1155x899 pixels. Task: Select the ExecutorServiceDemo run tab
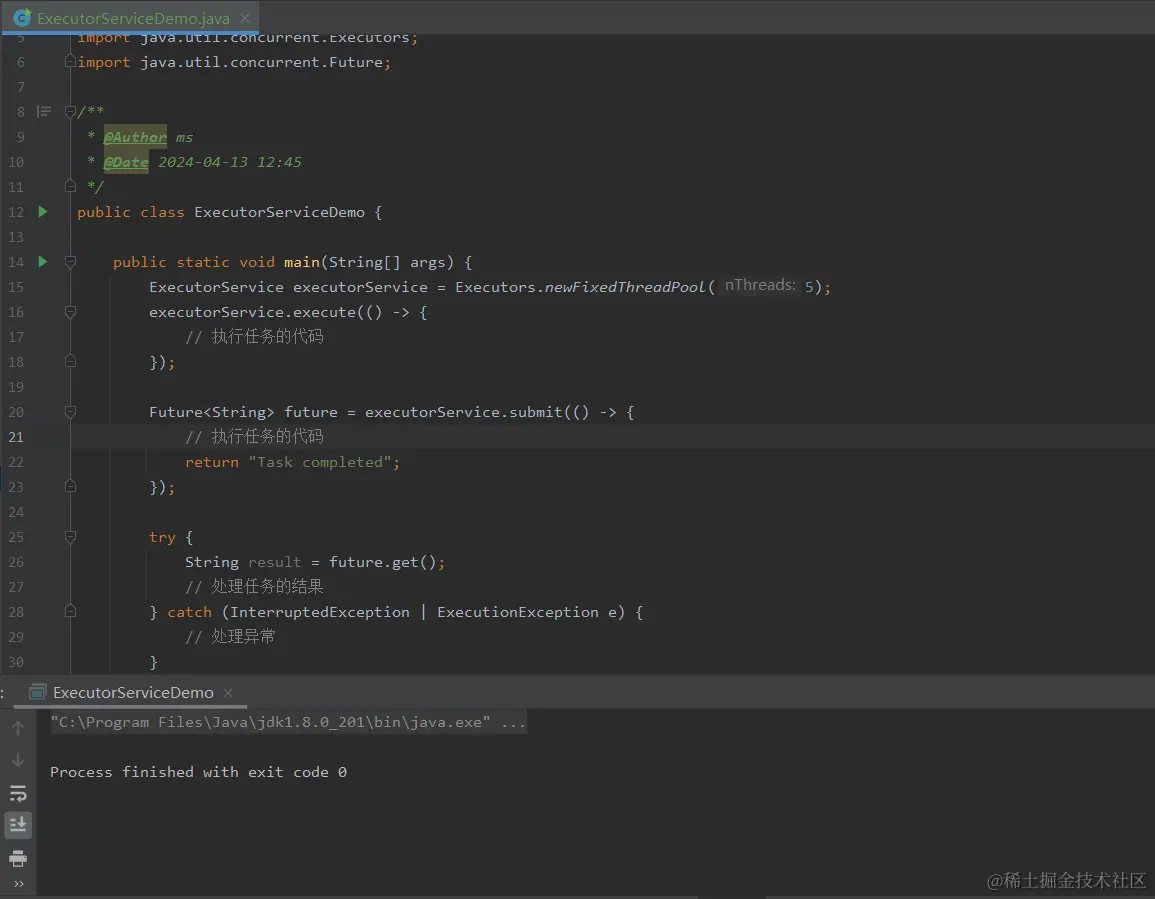coord(133,693)
